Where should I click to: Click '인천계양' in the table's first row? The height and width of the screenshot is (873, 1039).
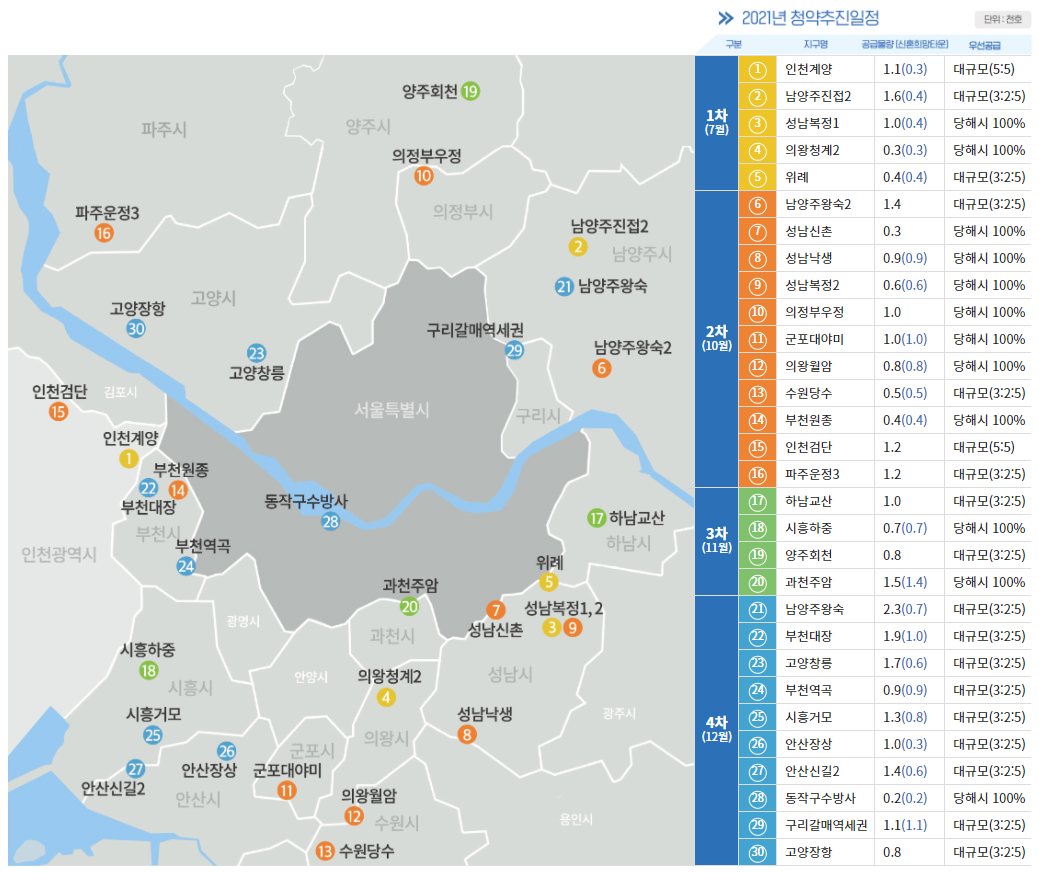click(808, 70)
